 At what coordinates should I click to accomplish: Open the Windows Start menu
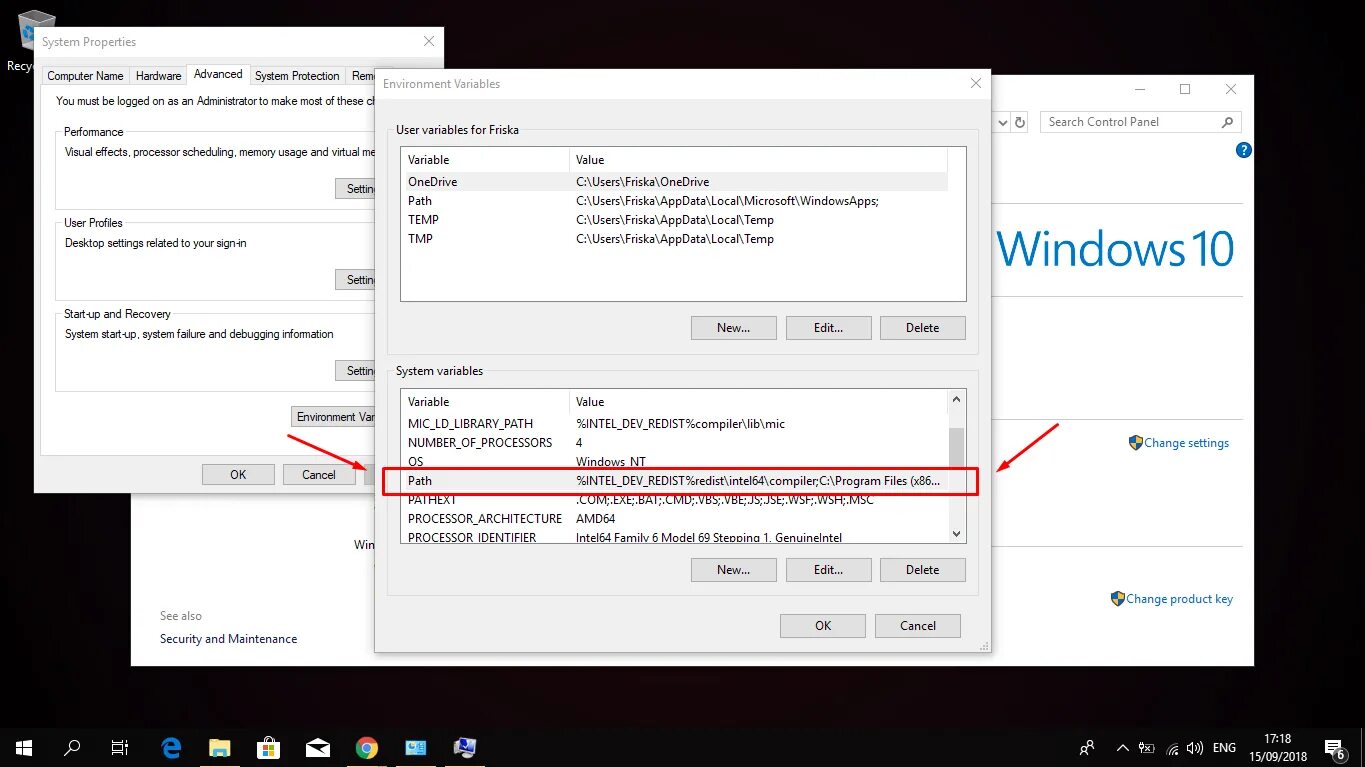[x=23, y=747]
